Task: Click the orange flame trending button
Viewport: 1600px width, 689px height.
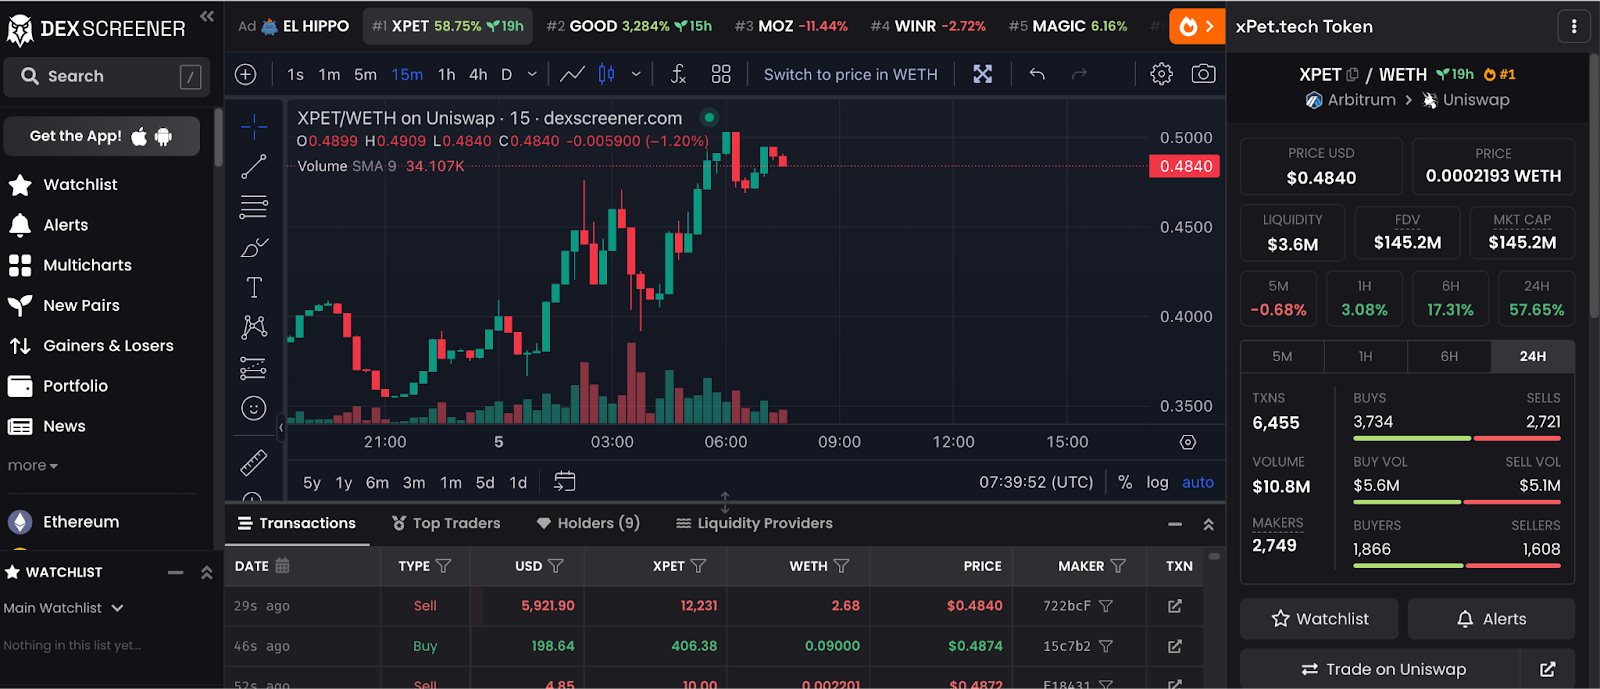Action: 1196,27
